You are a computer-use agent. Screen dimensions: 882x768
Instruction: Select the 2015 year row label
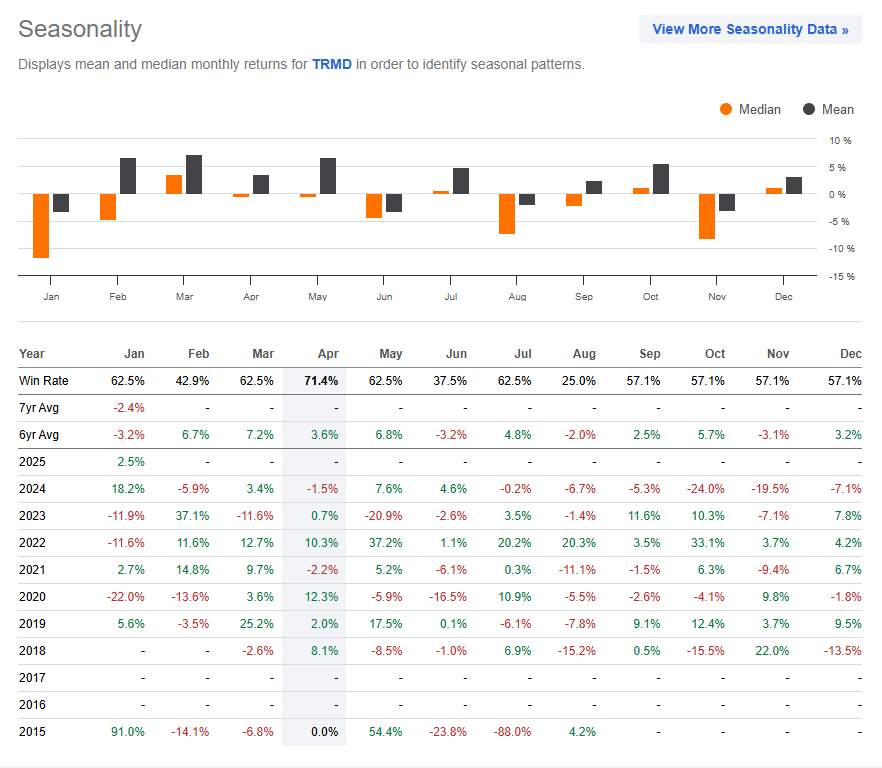[31, 731]
